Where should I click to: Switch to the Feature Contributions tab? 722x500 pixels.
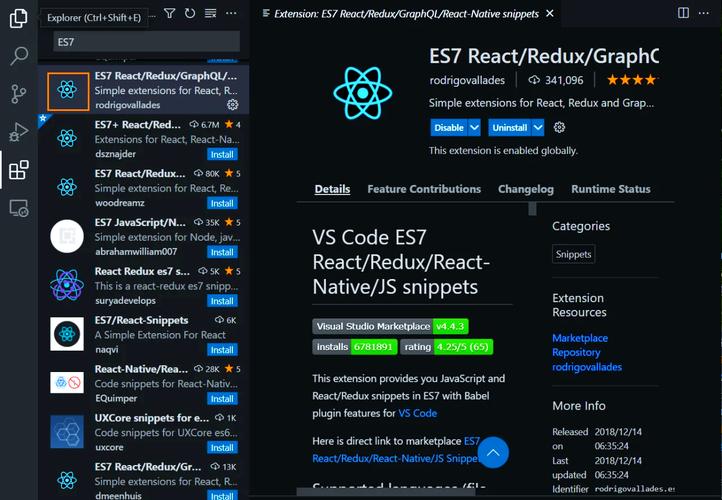(424, 189)
